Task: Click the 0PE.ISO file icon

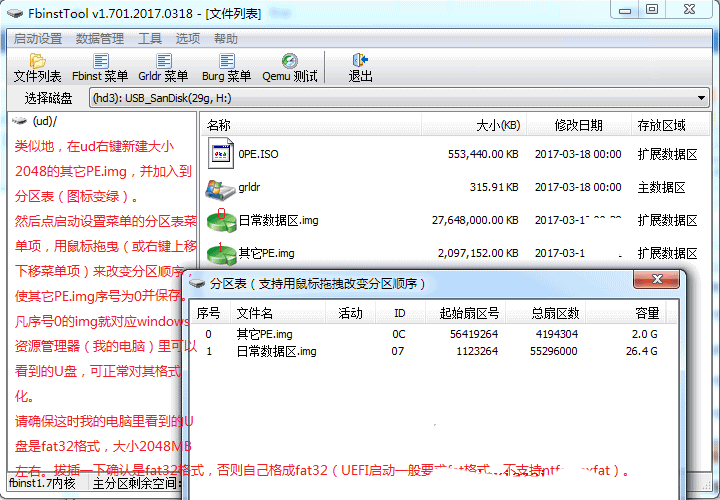Action: pyautogui.click(x=220, y=153)
